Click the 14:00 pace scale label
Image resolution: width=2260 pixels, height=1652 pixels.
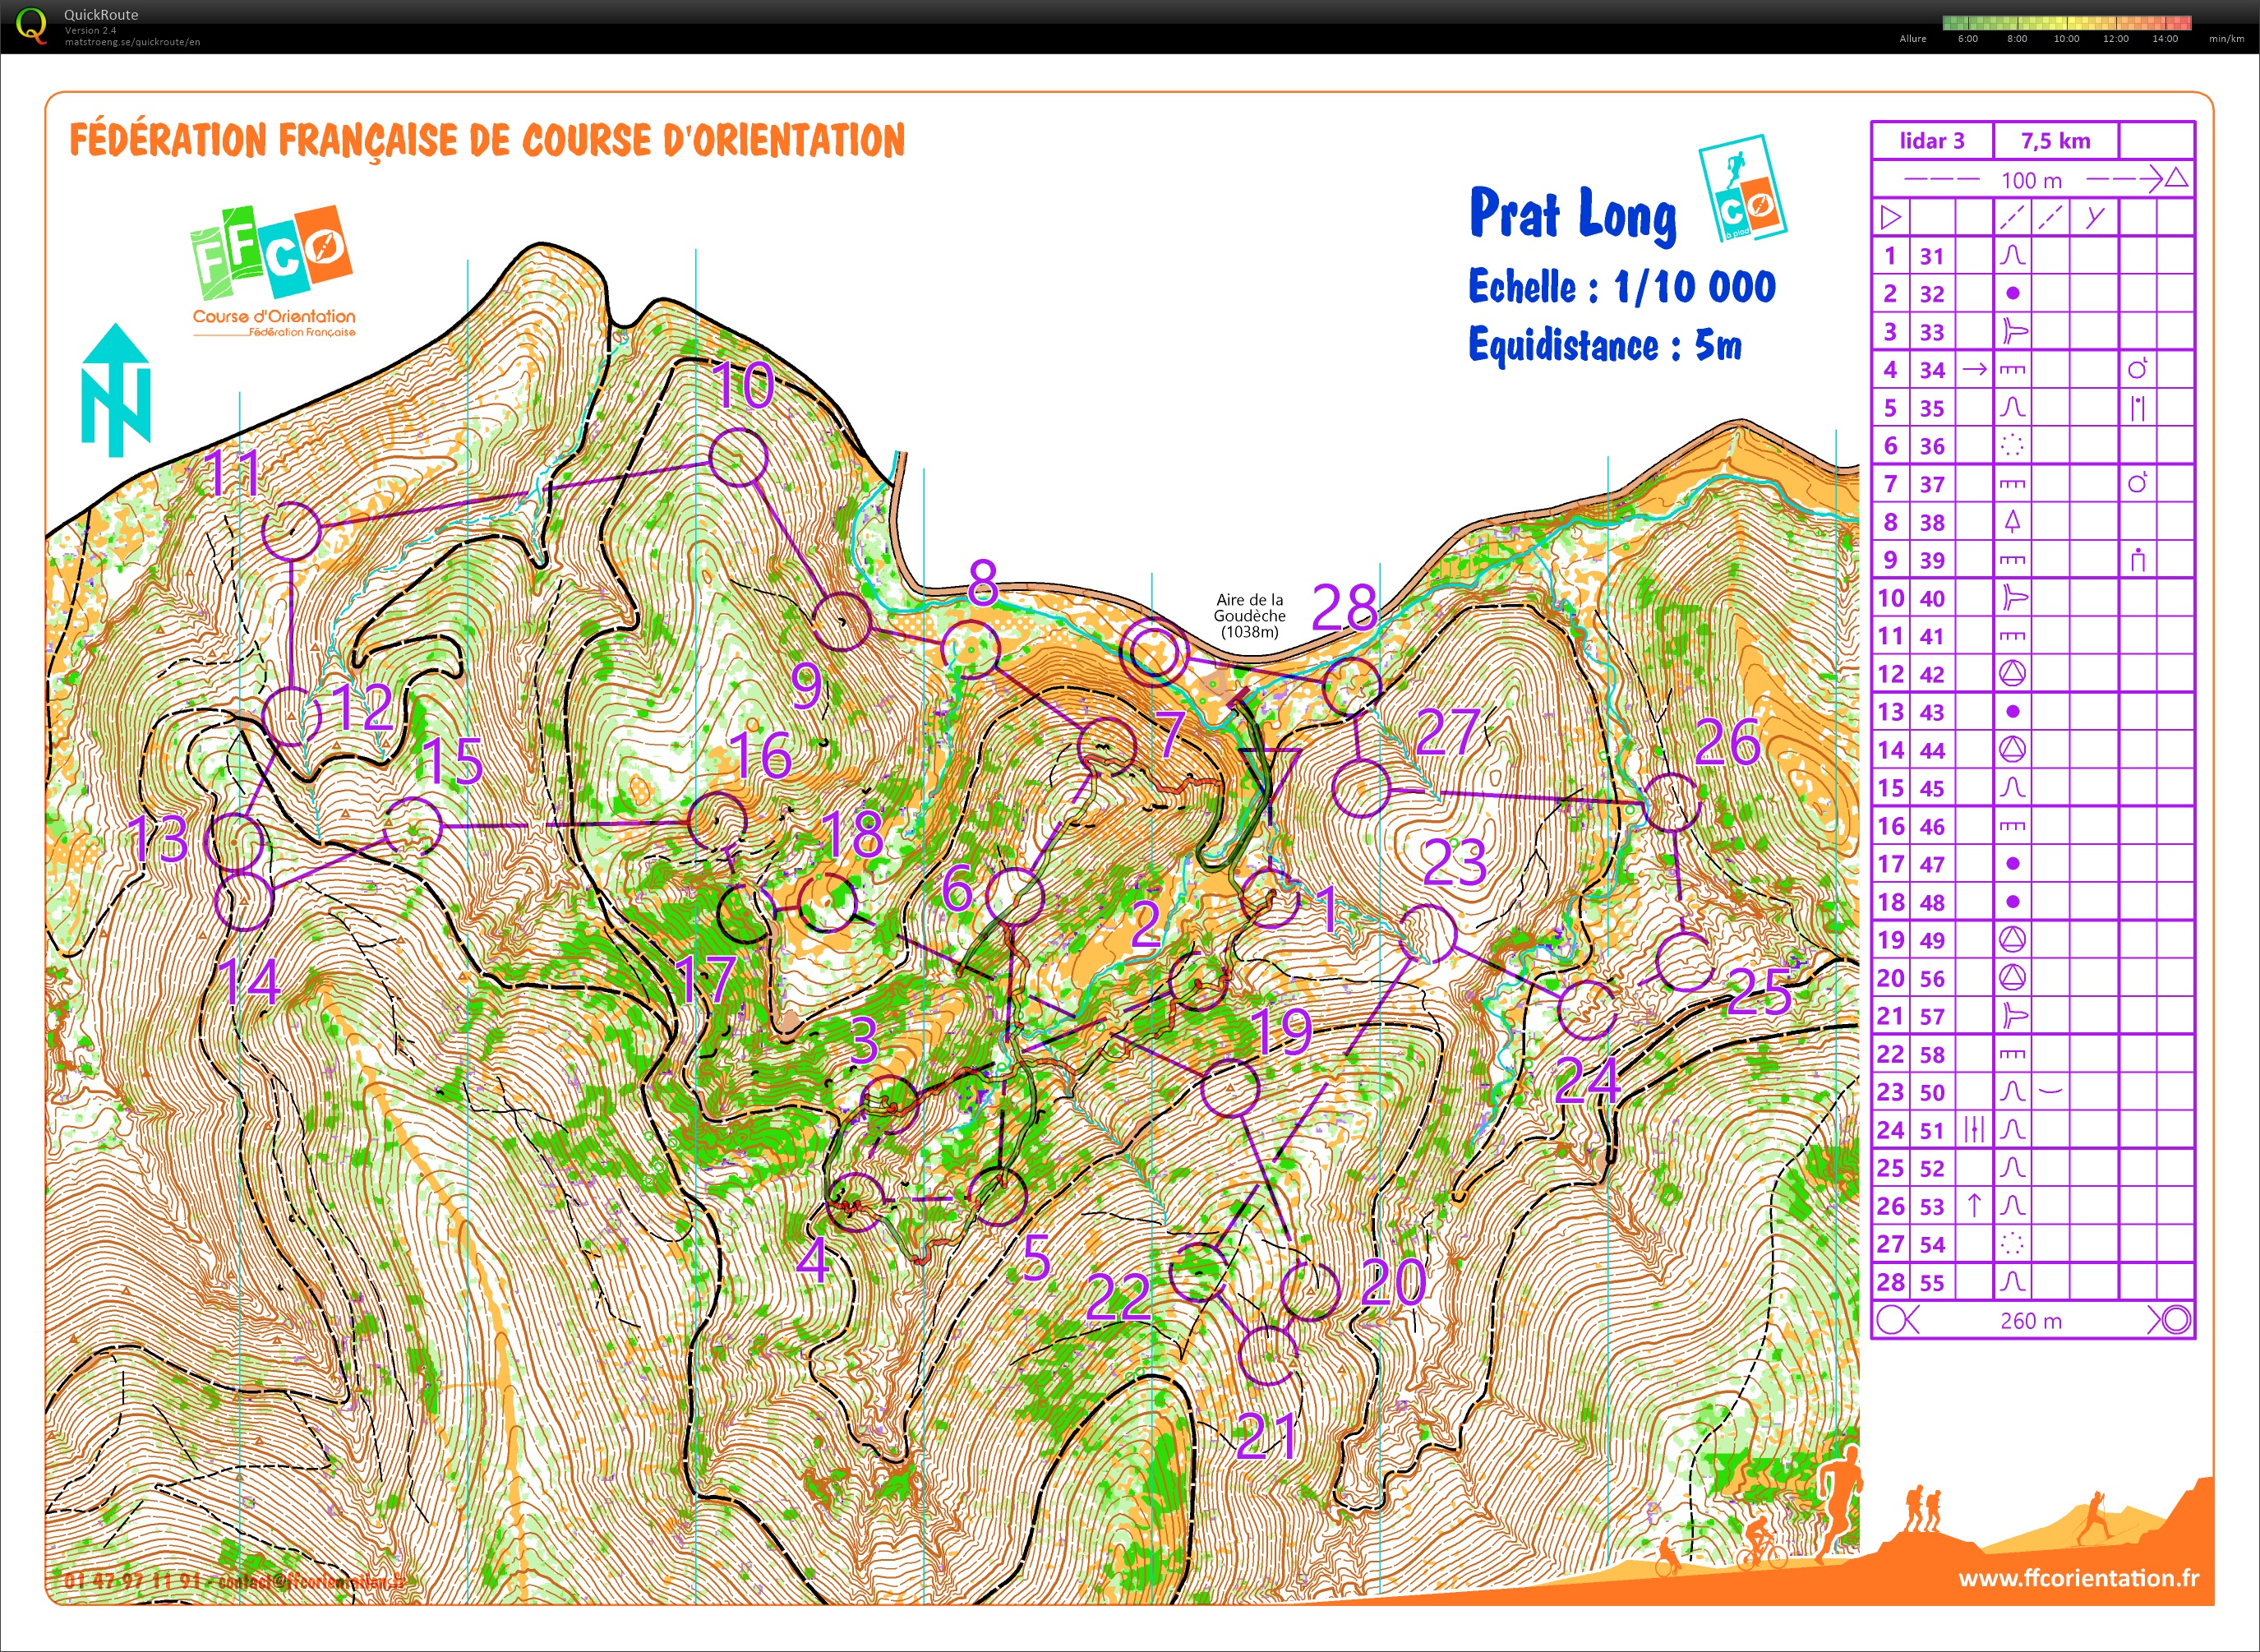click(2165, 39)
